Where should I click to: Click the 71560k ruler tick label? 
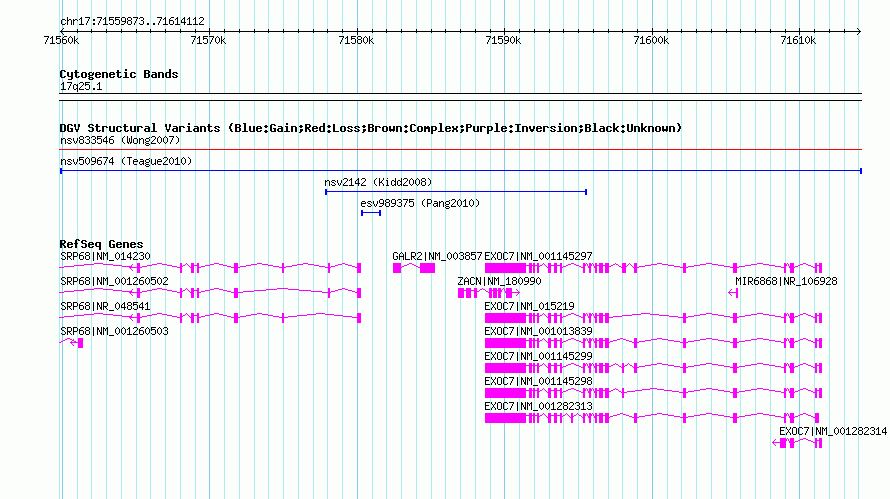61,40
